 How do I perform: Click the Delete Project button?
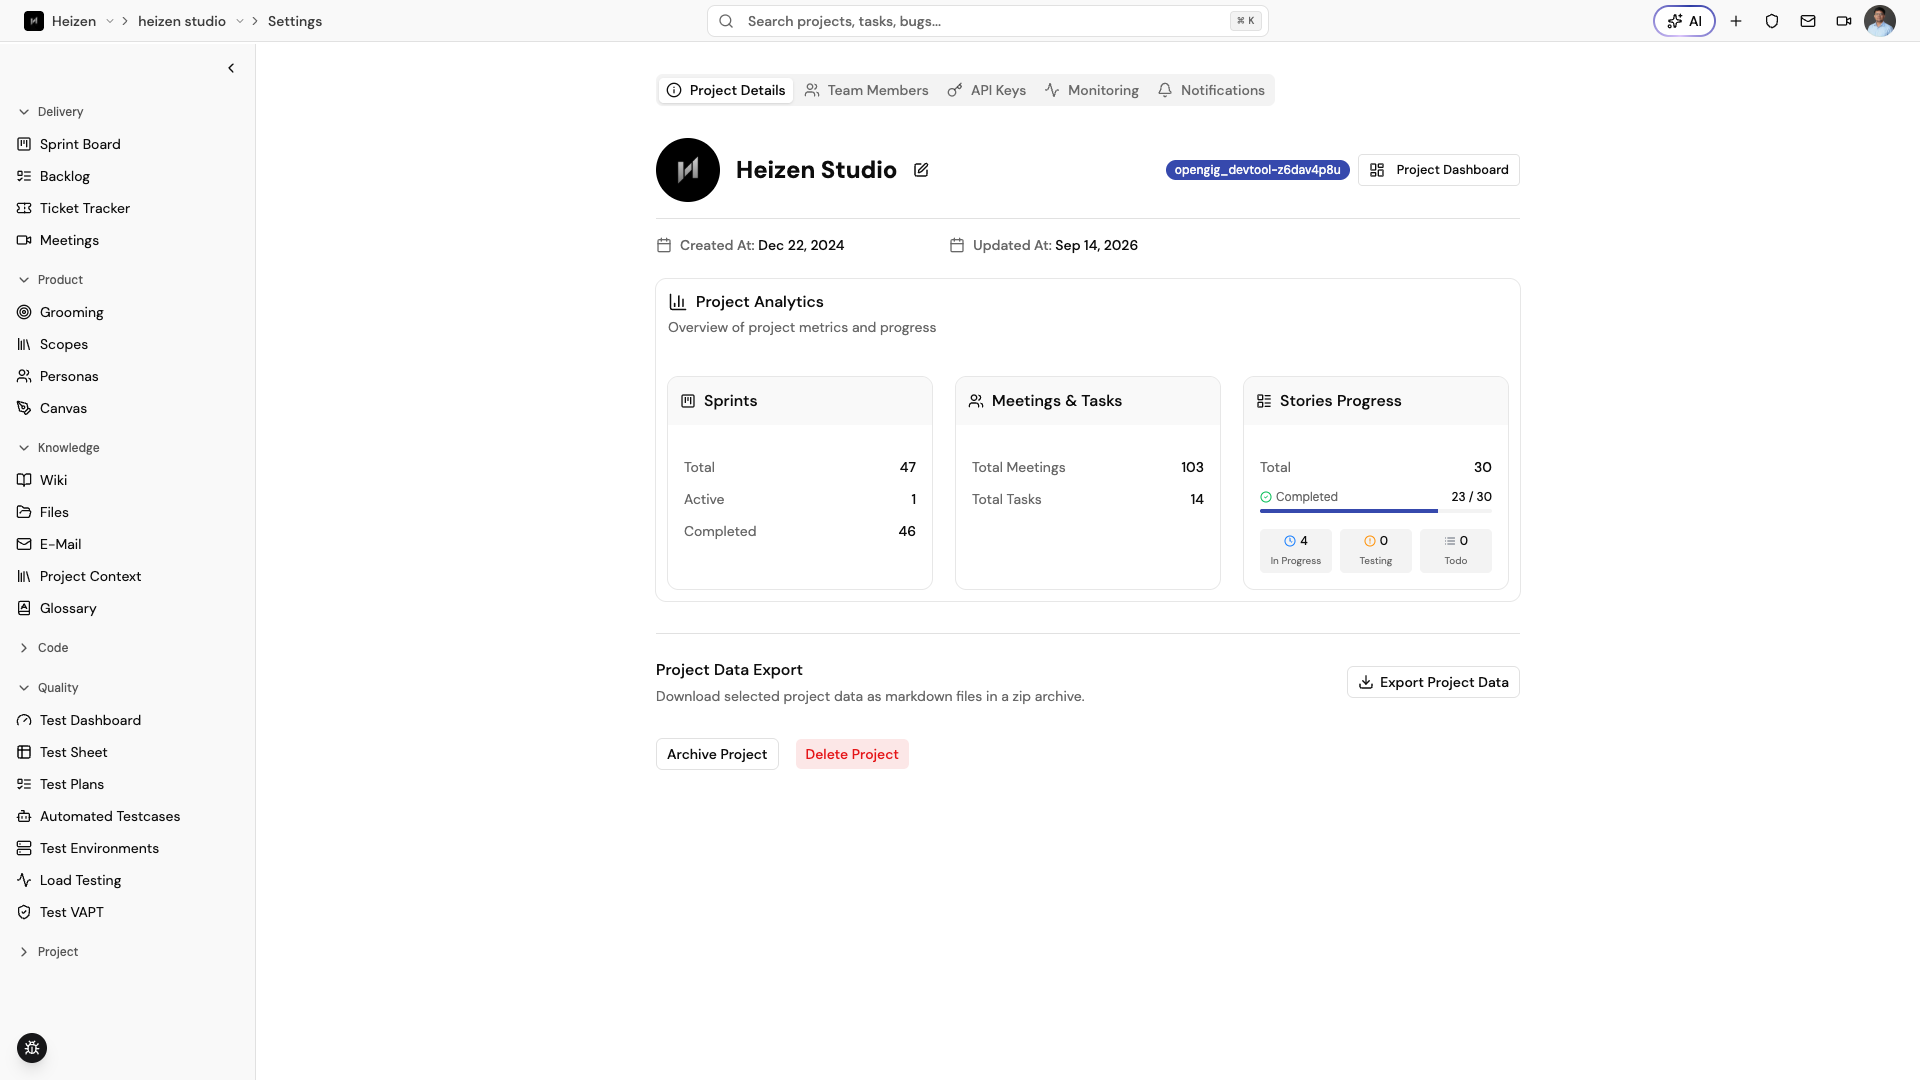tap(852, 754)
